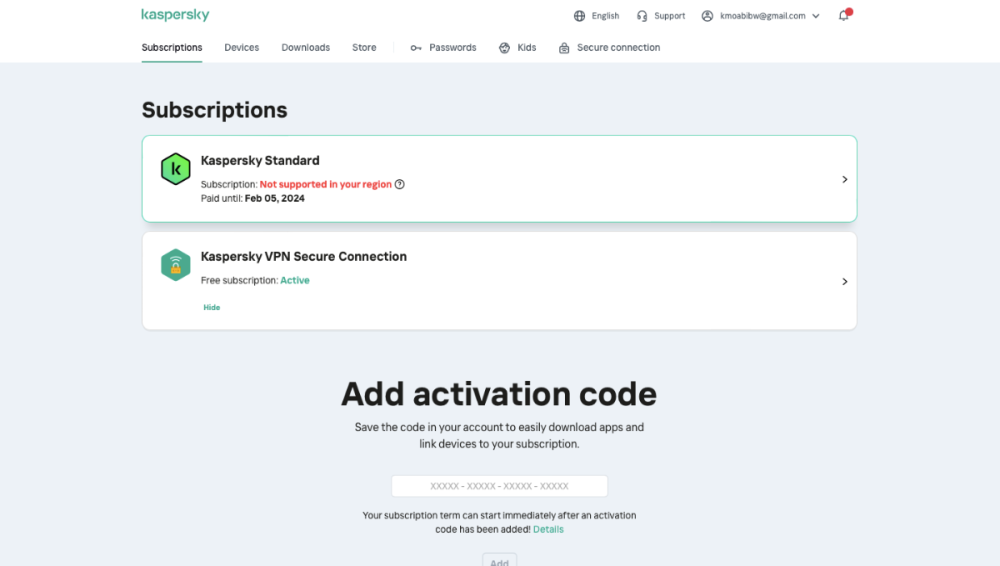
Task: Go to the Store tab
Action: 364,48
